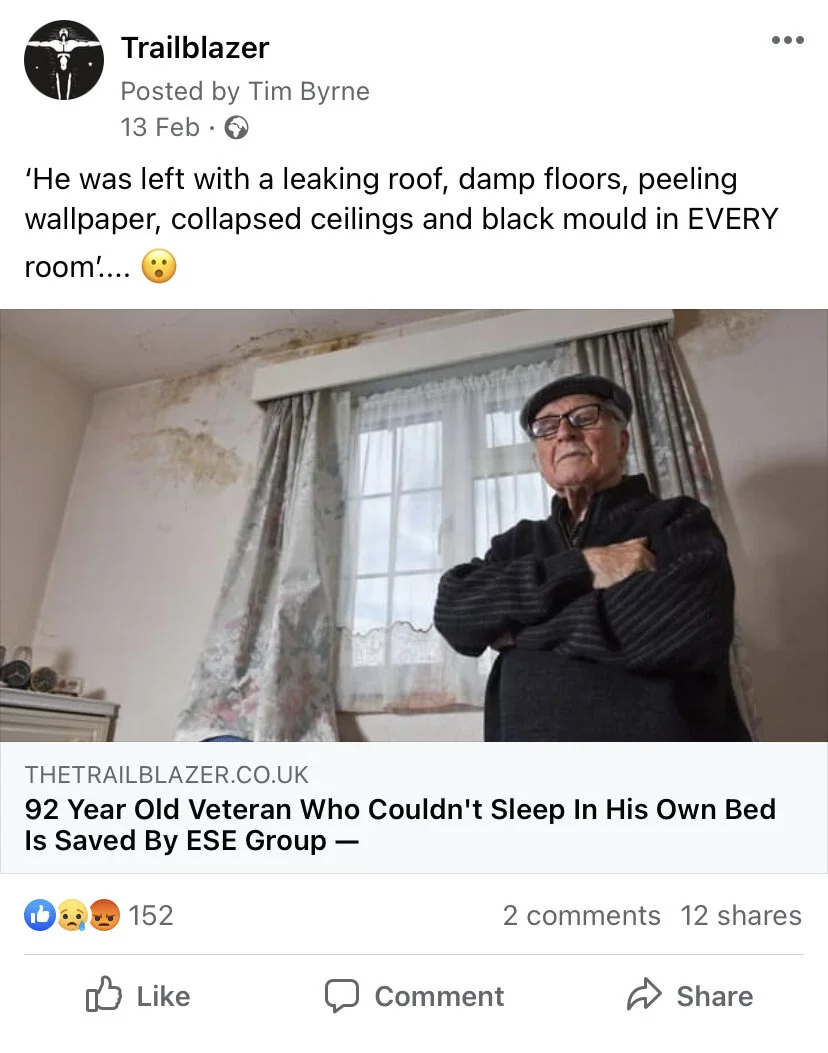Click the Trailblazer page name
This screenshot has width=828, height=1053.
point(195,48)
